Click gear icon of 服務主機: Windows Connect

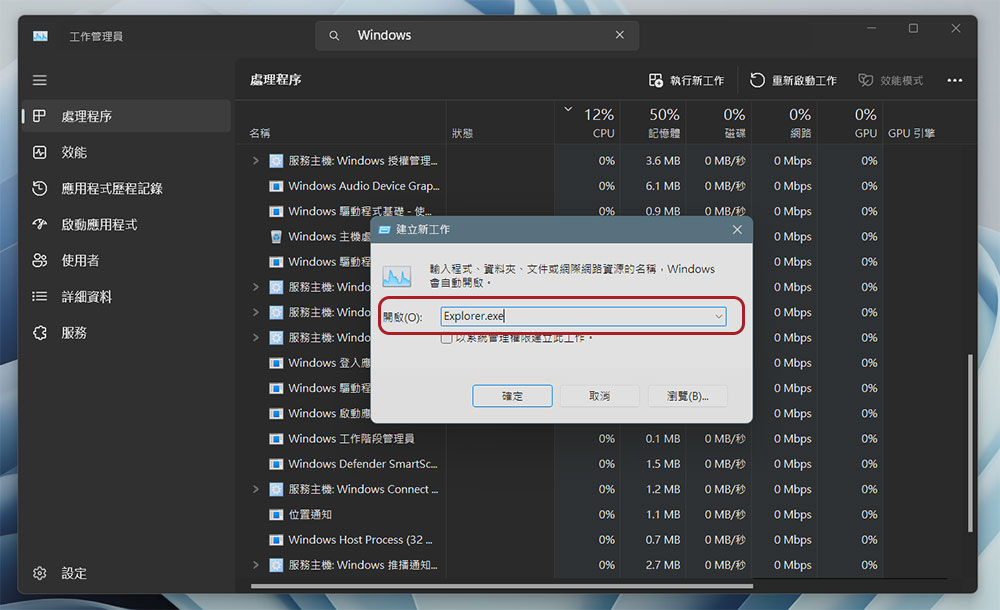coord(276,489)
